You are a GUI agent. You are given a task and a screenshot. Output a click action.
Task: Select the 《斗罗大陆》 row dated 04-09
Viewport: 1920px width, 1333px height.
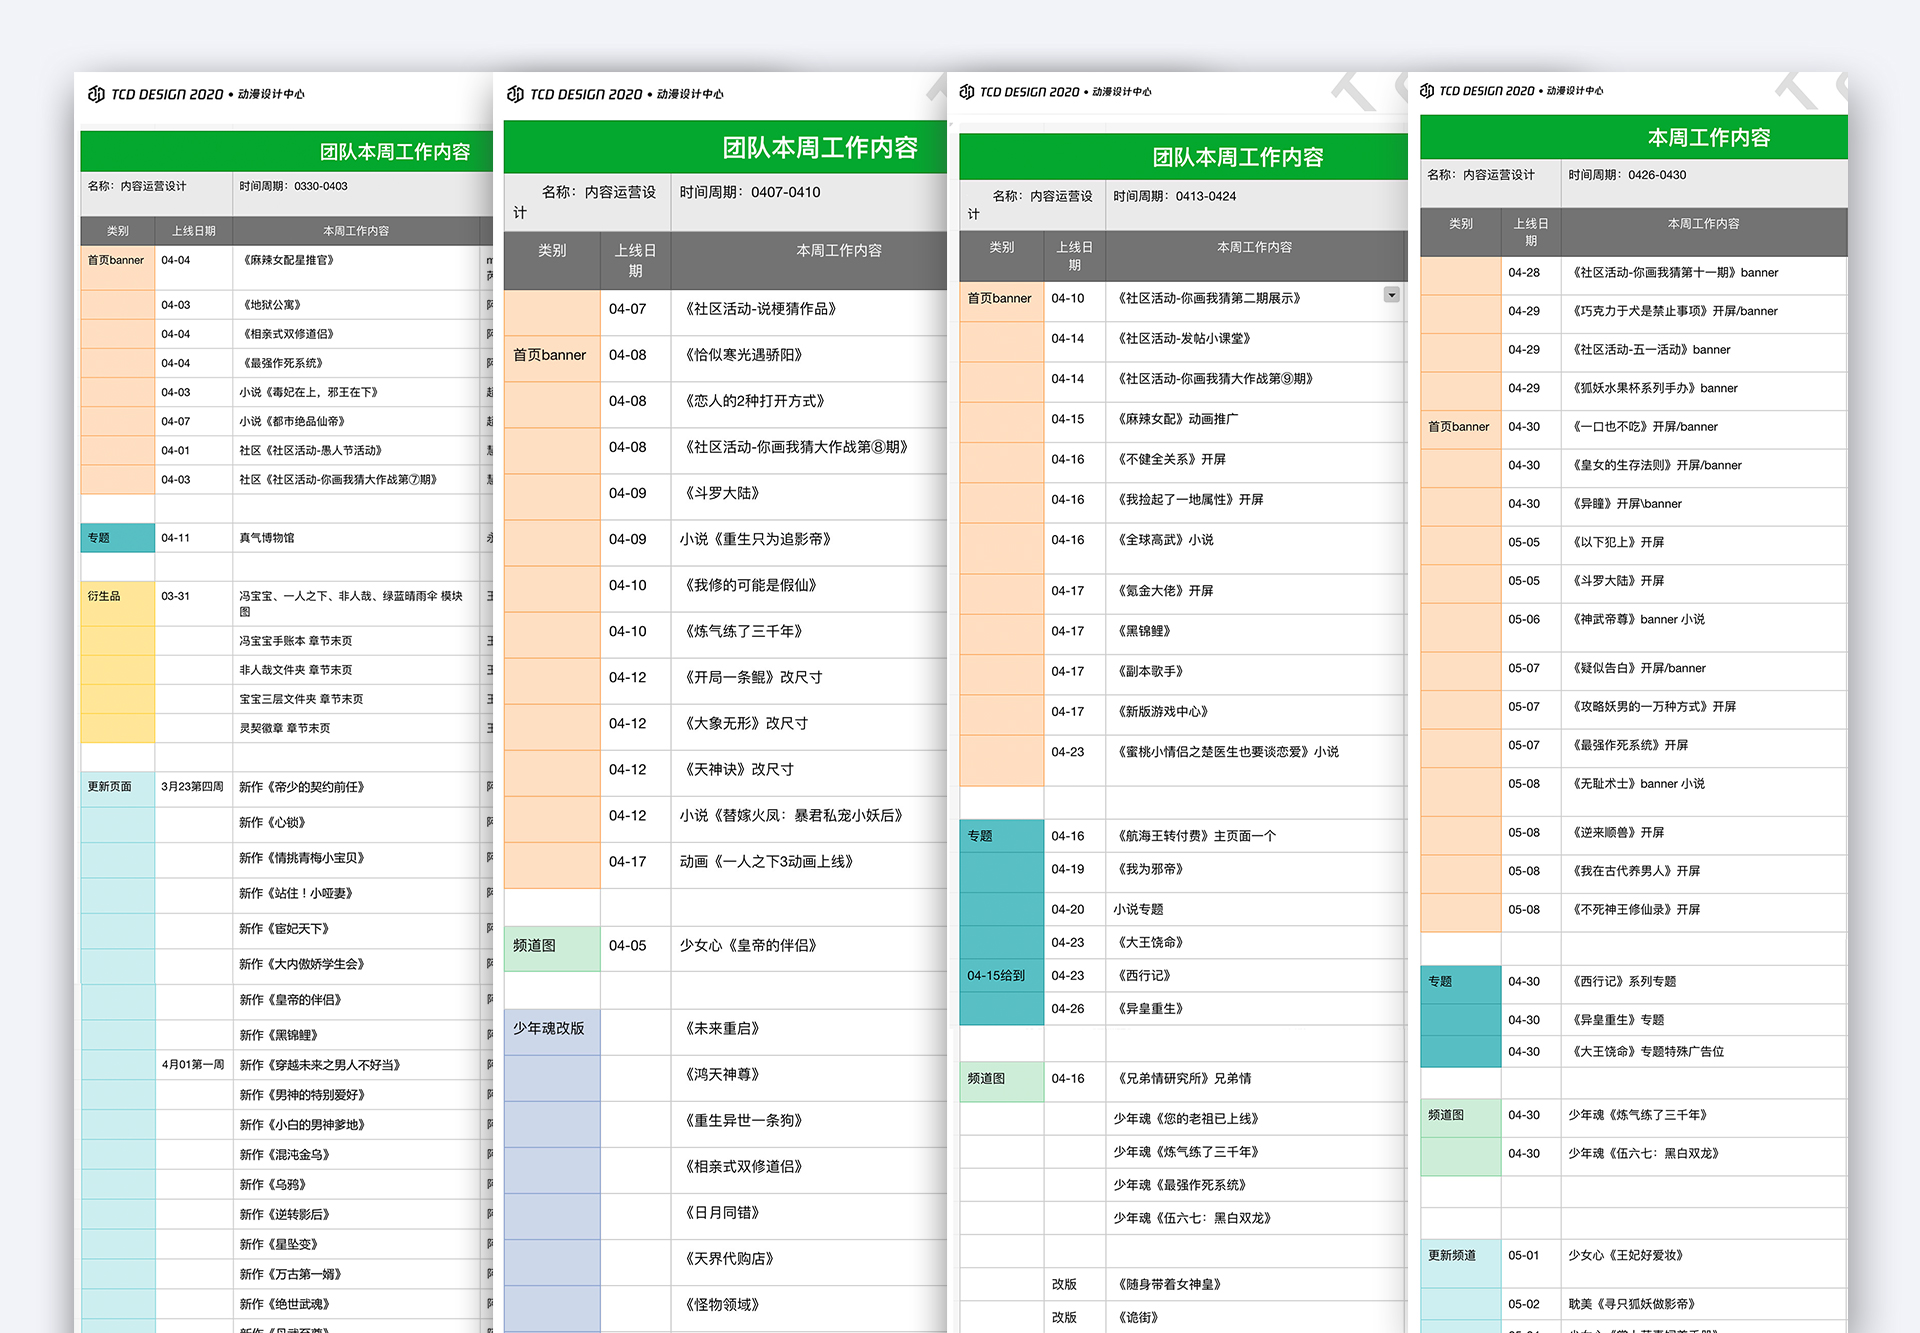(722, 494)
